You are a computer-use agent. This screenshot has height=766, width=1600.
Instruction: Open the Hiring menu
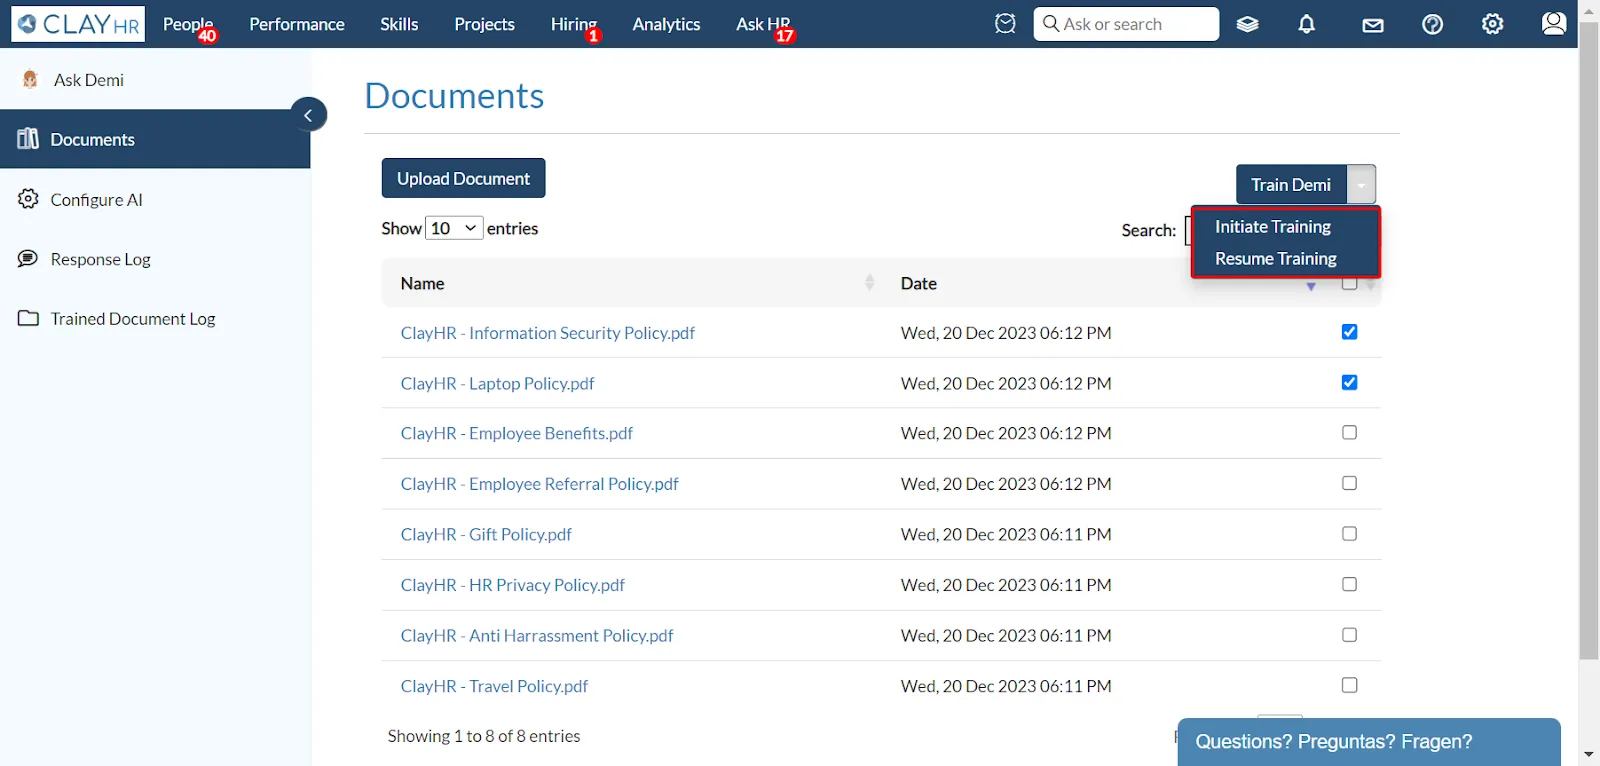[574, 24]
